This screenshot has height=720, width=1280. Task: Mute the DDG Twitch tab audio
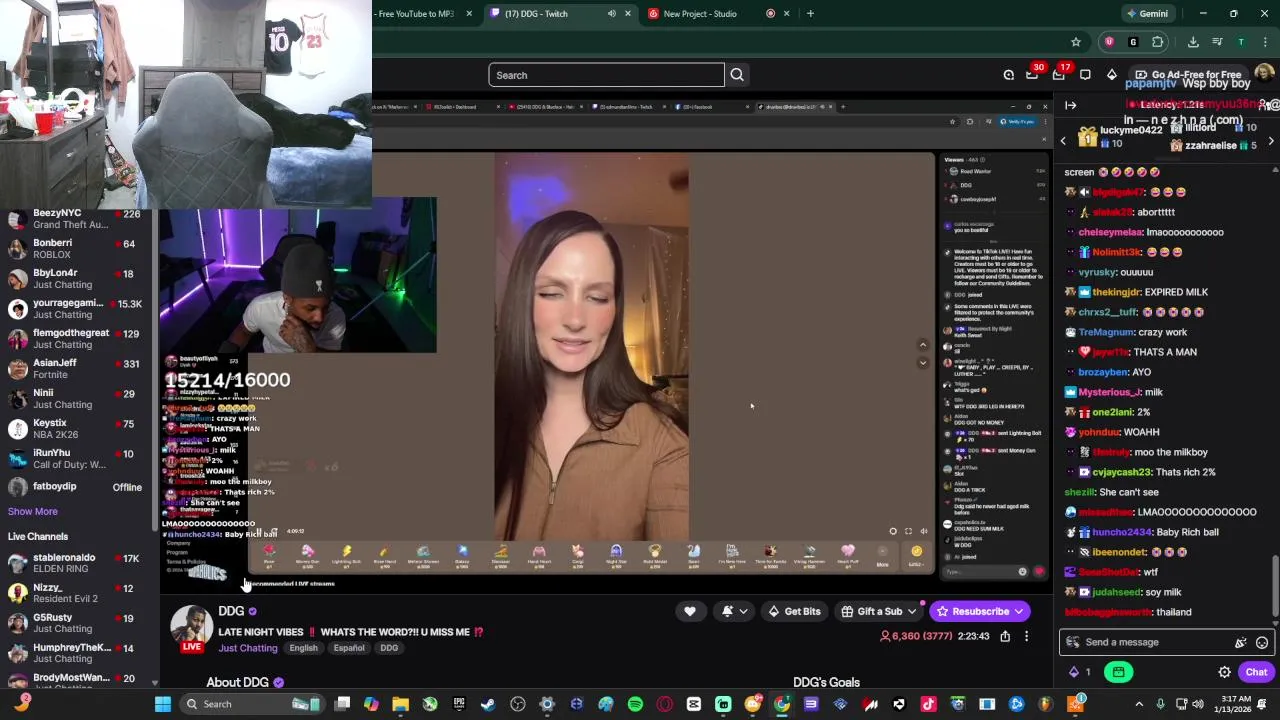click(x=612, y=14)
